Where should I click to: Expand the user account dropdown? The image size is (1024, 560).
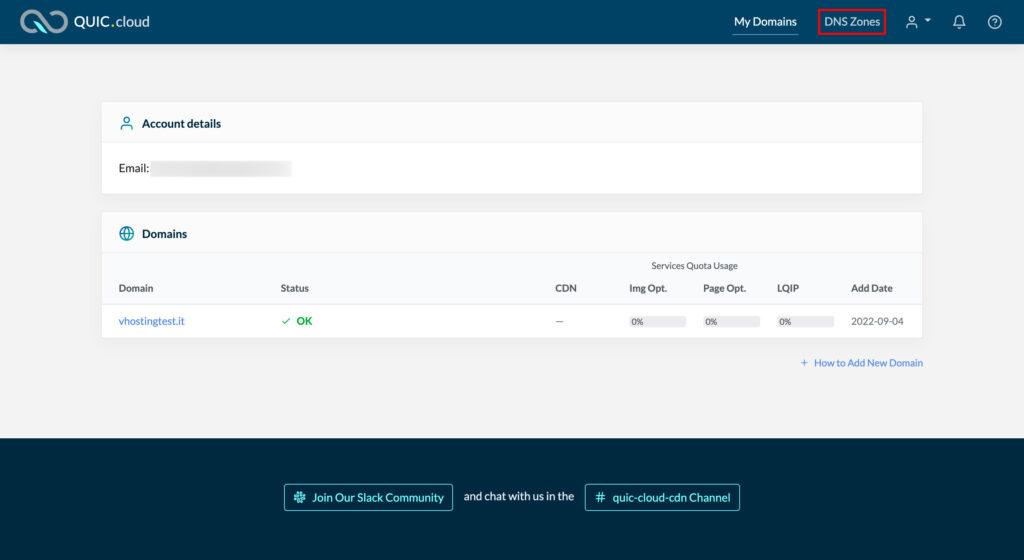918,22
